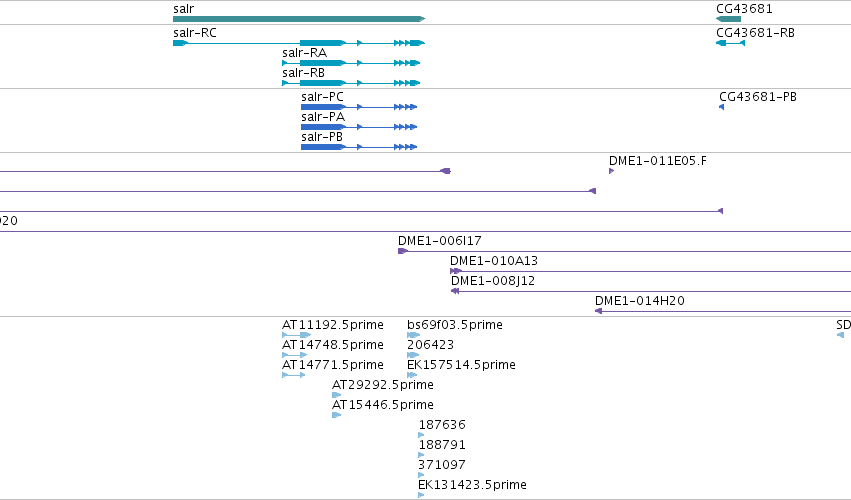Select the DME1-010A13 clone feature
The image size is (851, 500).
(x=650, y=271)
